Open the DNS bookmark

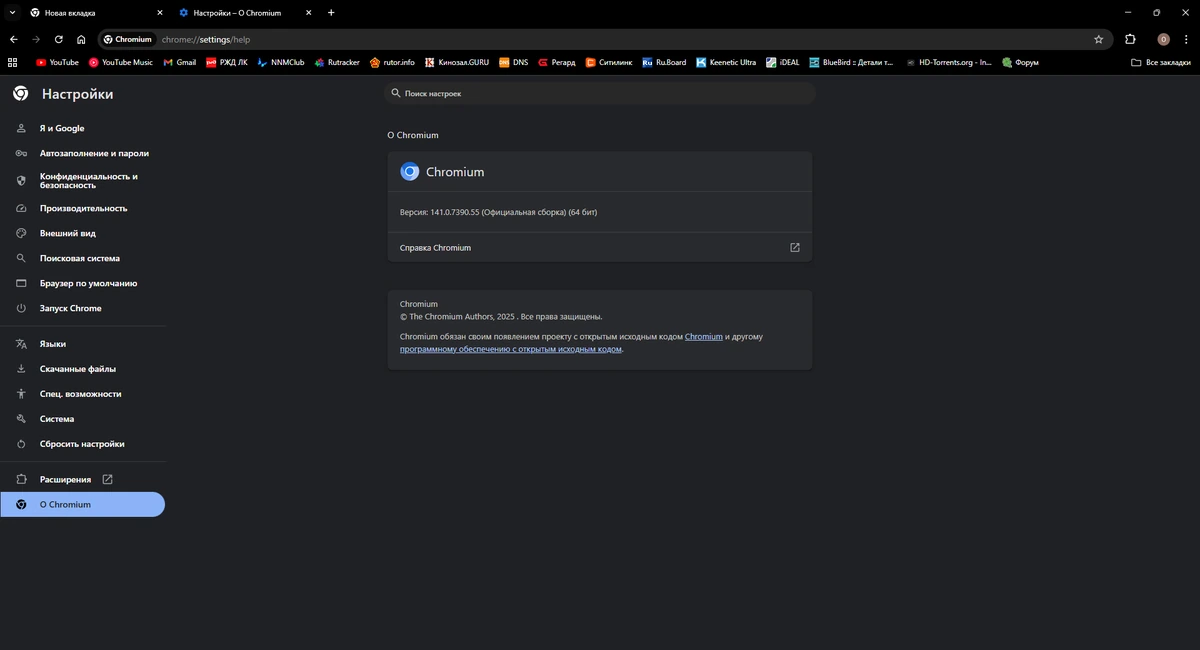[514, 62]
